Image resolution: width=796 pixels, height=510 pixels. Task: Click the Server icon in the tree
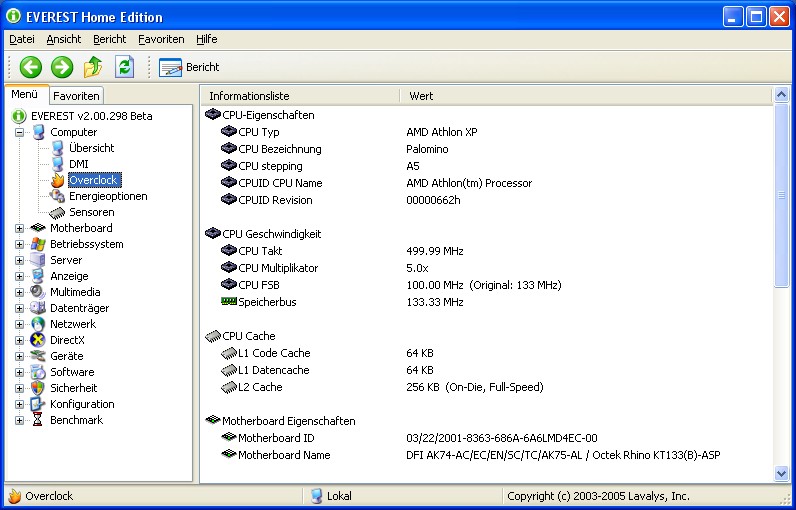pos(38,260)
